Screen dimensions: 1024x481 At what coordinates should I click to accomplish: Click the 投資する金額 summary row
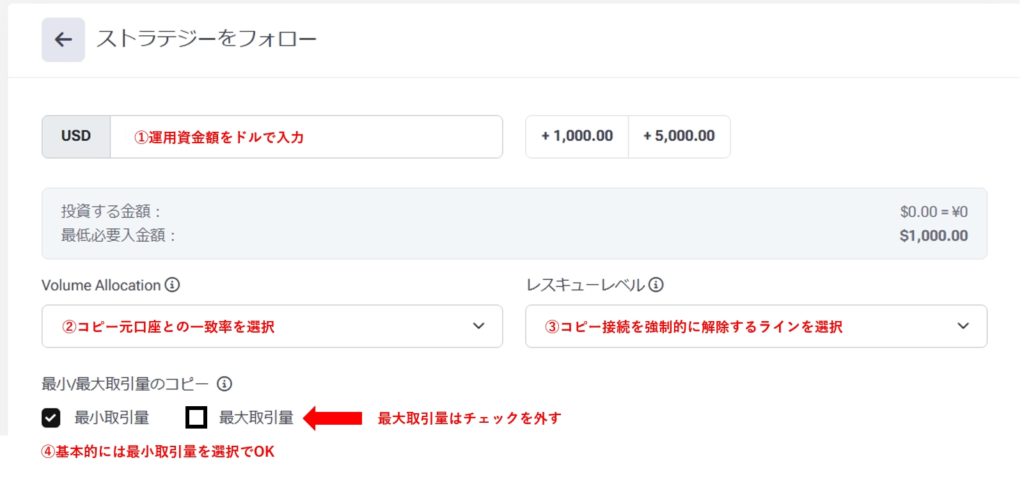pyautogui.click(x=112, y=211)
